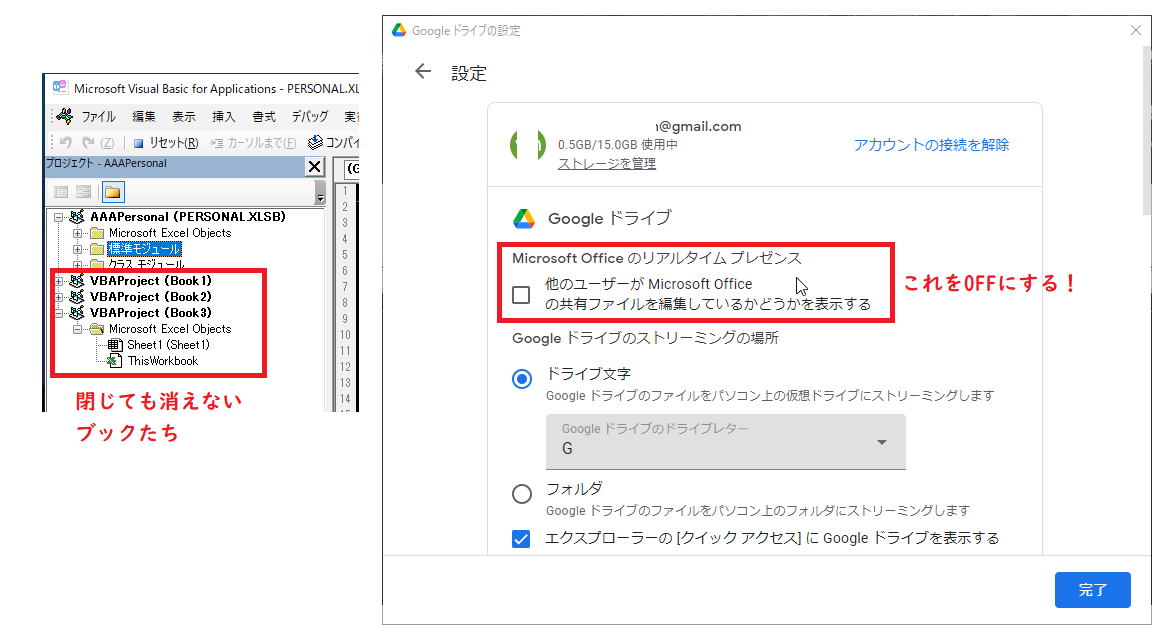Collapse the VBAProject (Book3) node

pos(58,313)
